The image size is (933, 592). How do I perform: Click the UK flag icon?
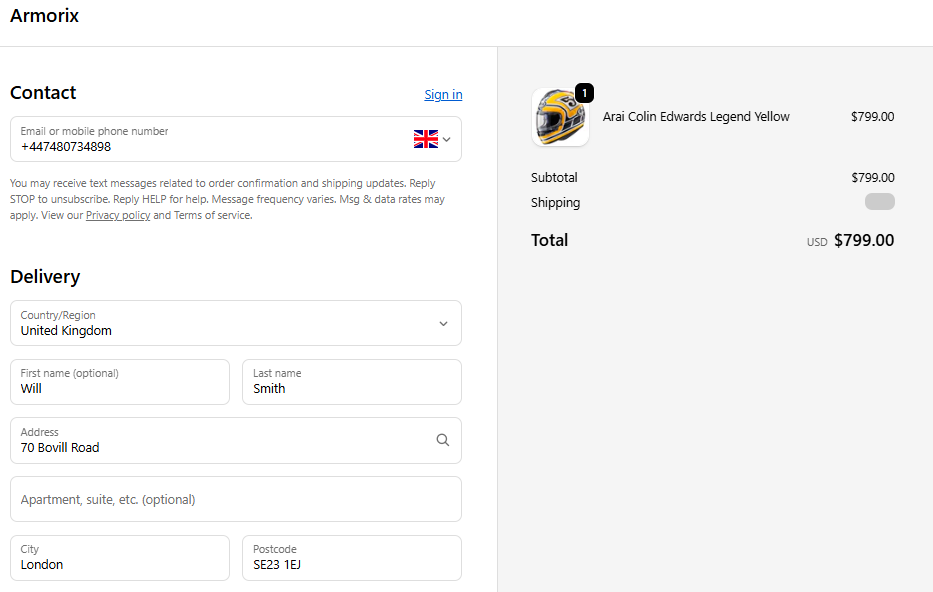coord(426,139)
